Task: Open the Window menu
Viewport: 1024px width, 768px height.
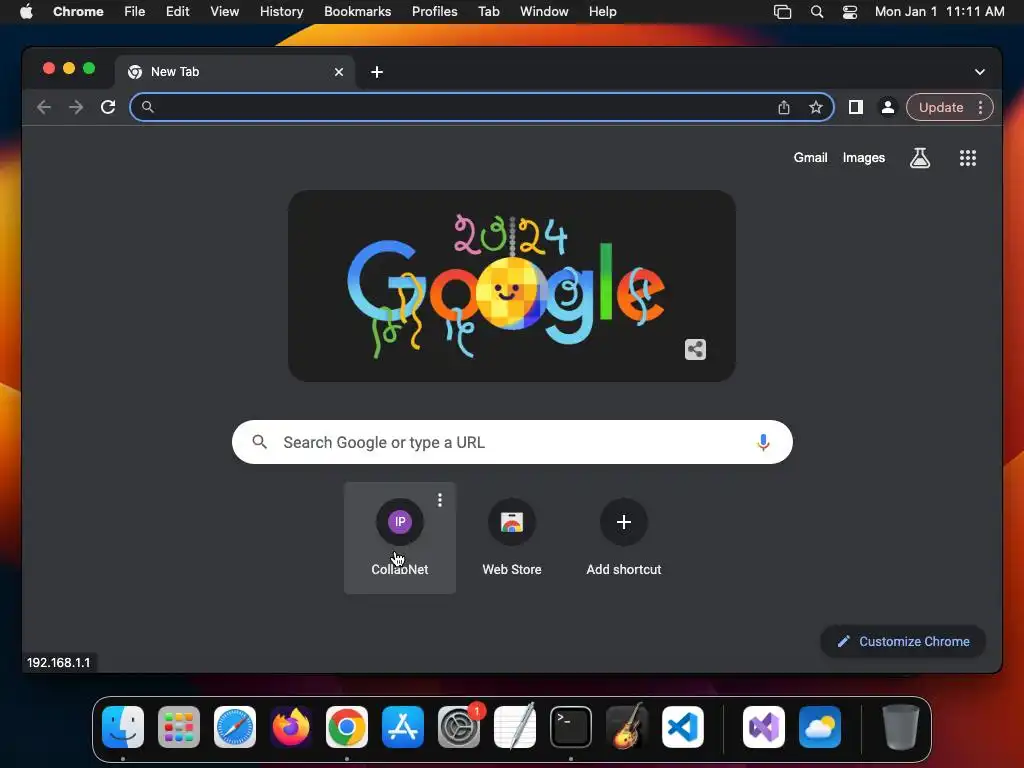Action: (544, 12)
